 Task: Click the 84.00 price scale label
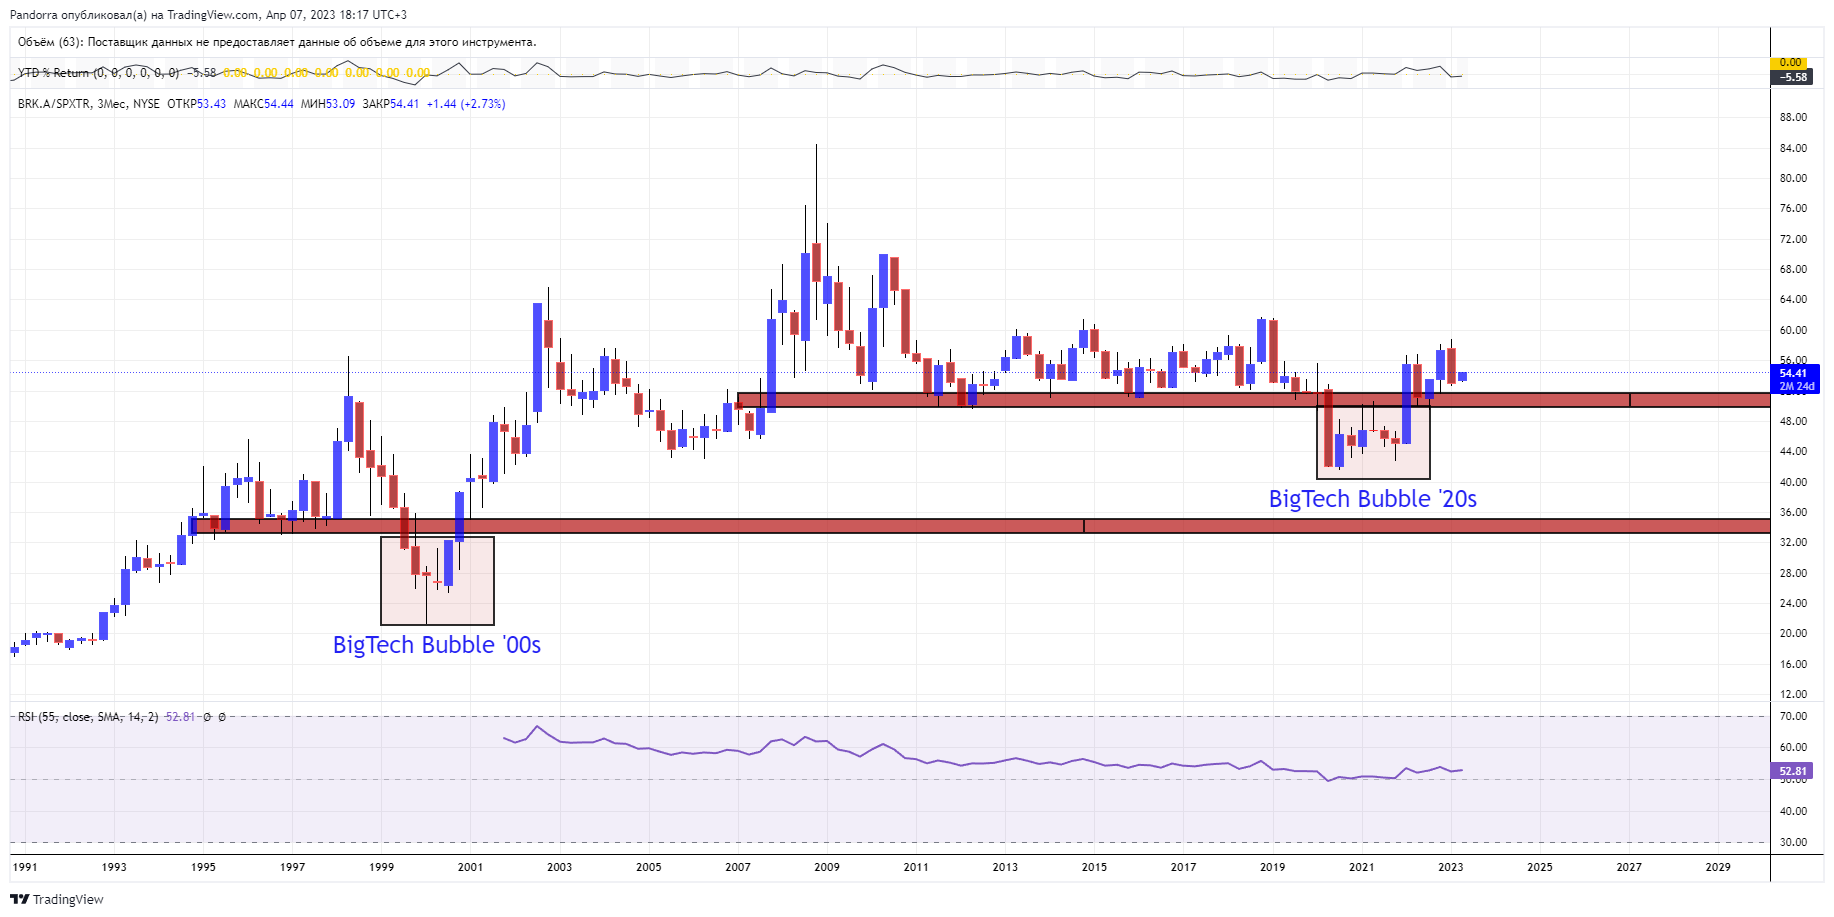[x=1793, y=148]
